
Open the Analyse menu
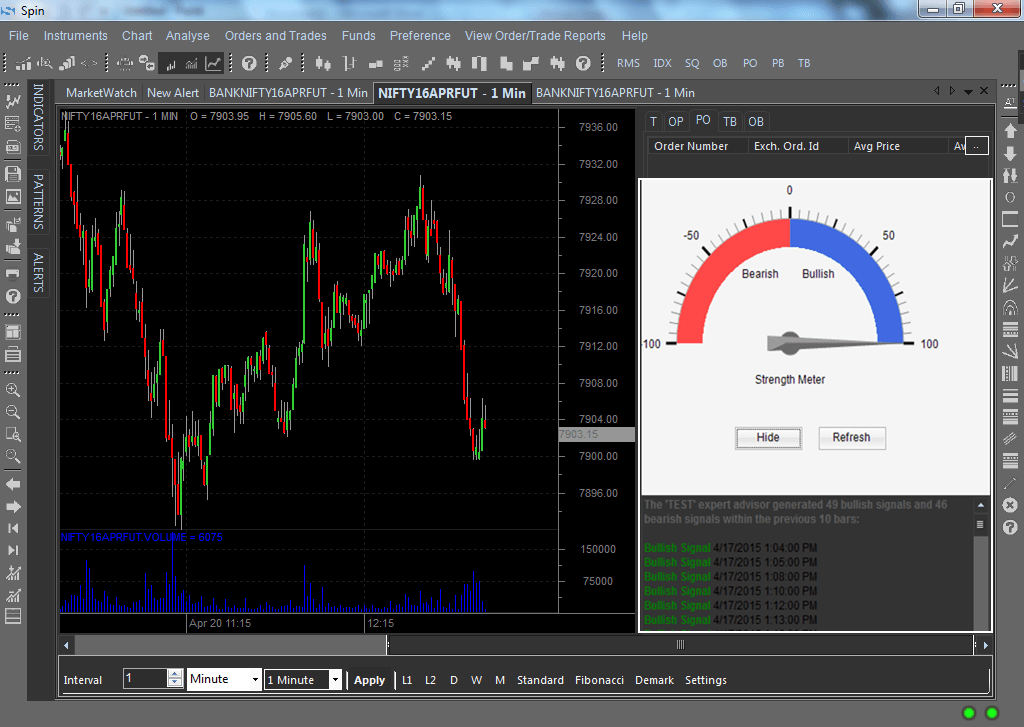[x=188, y=36]
